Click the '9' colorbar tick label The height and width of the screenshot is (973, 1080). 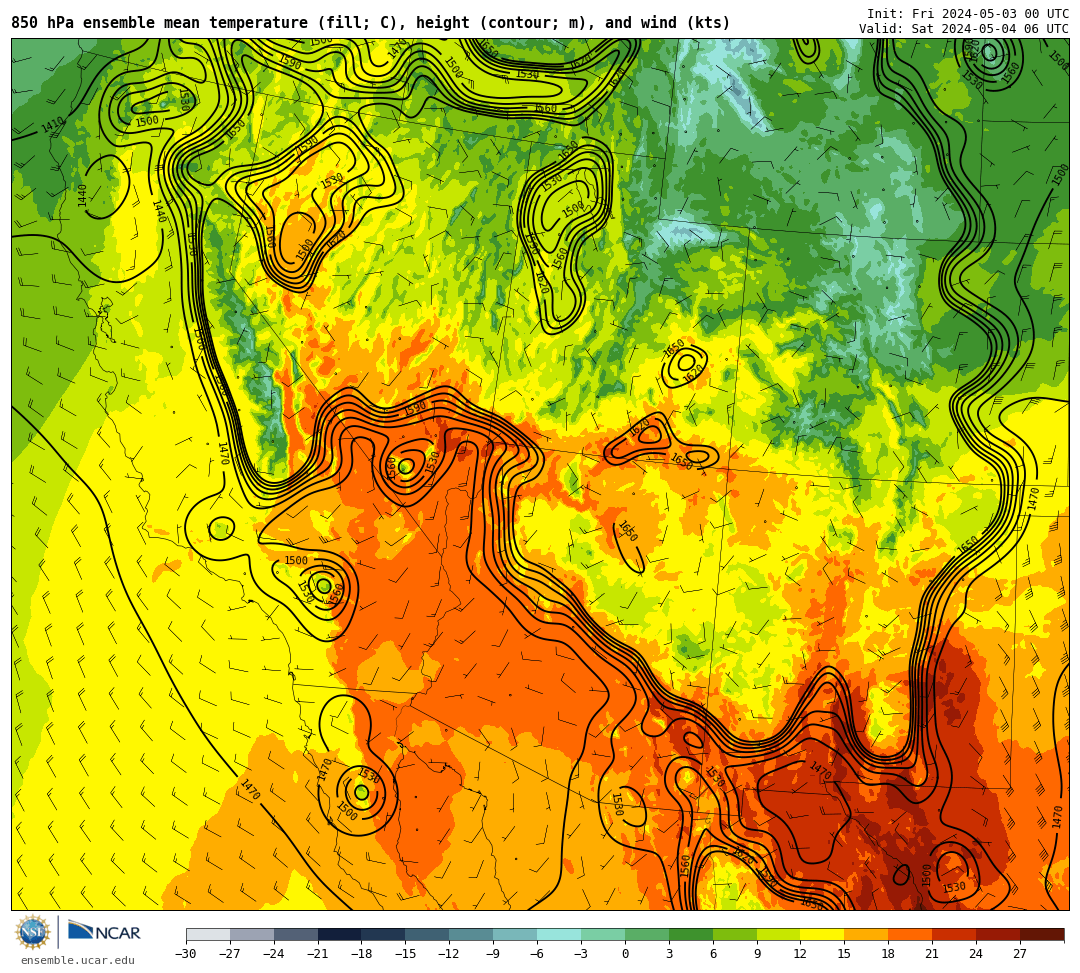[757, 954]
